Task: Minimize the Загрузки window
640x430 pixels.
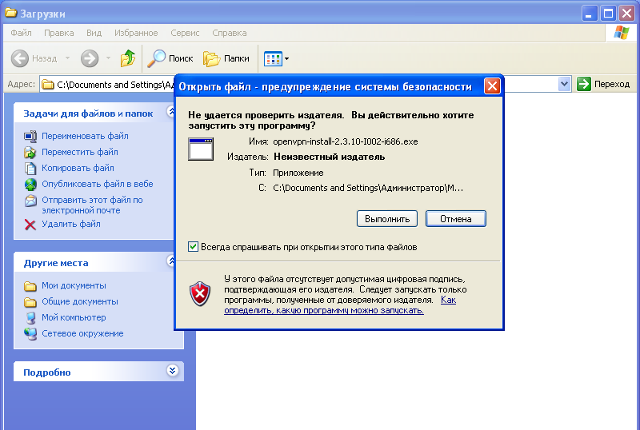Action: [x=588, y=14]
